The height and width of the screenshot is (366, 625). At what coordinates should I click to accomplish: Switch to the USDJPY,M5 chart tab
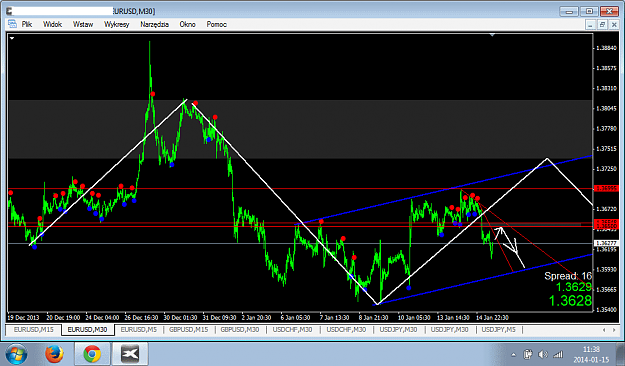[x=498, y=330]
